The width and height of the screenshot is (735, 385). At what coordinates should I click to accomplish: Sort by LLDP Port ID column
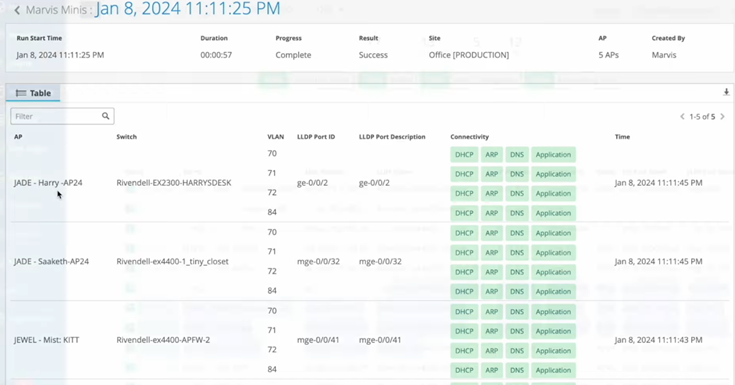click(x=316, y=137)
